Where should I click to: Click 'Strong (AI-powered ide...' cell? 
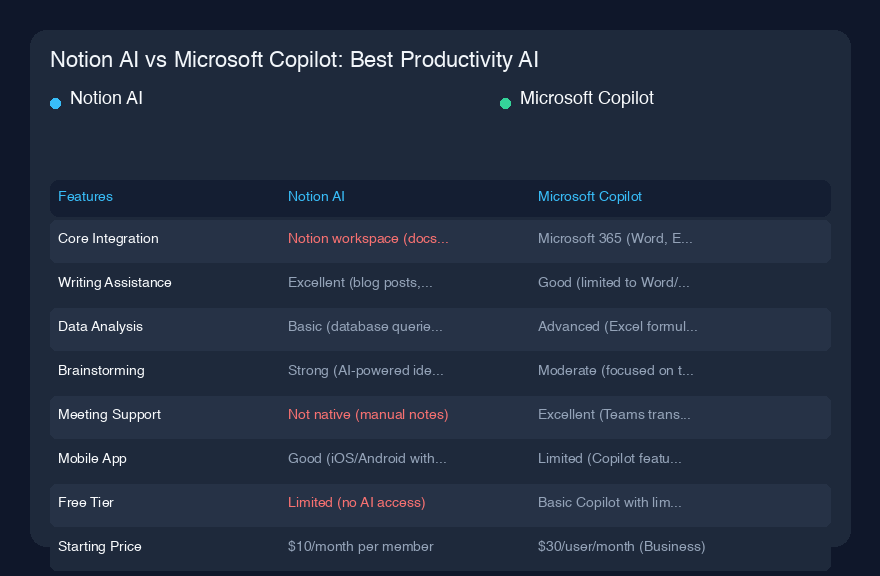coord(366,371)
